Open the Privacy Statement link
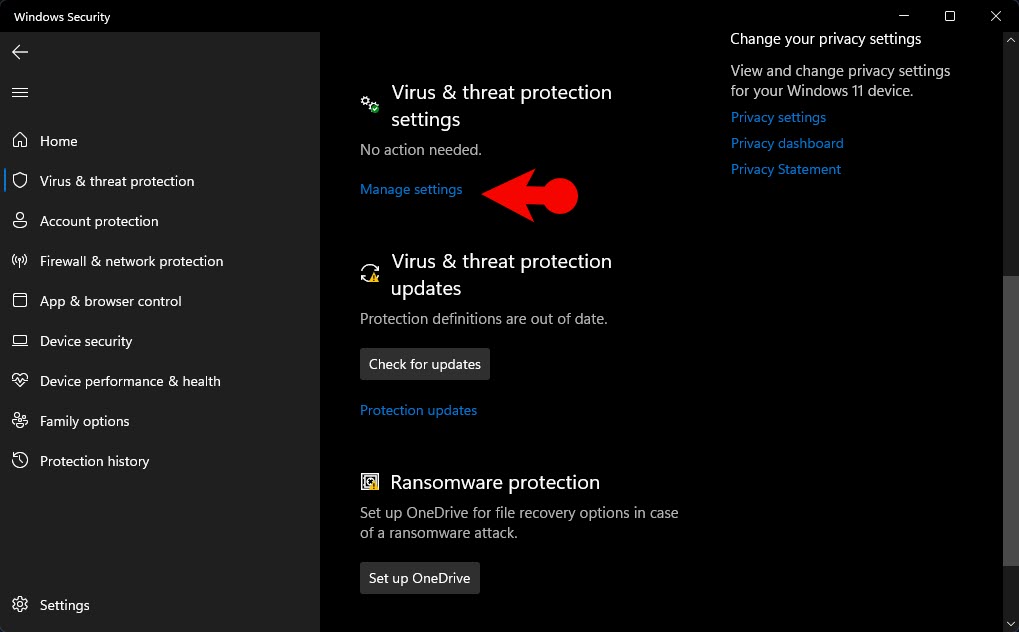 coord(785,169)
